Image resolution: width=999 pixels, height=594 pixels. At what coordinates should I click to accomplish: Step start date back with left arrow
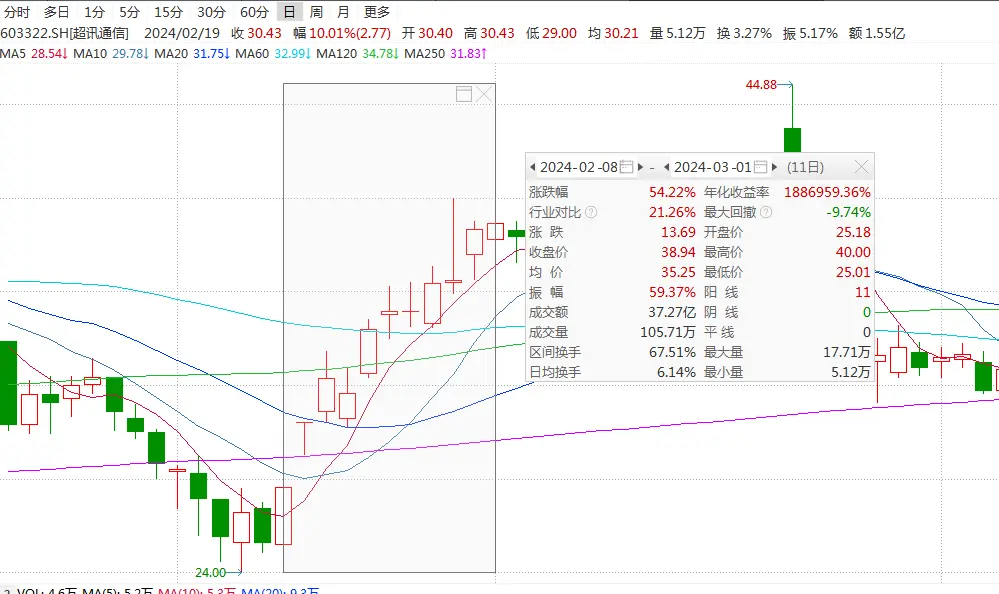point(533,167)
